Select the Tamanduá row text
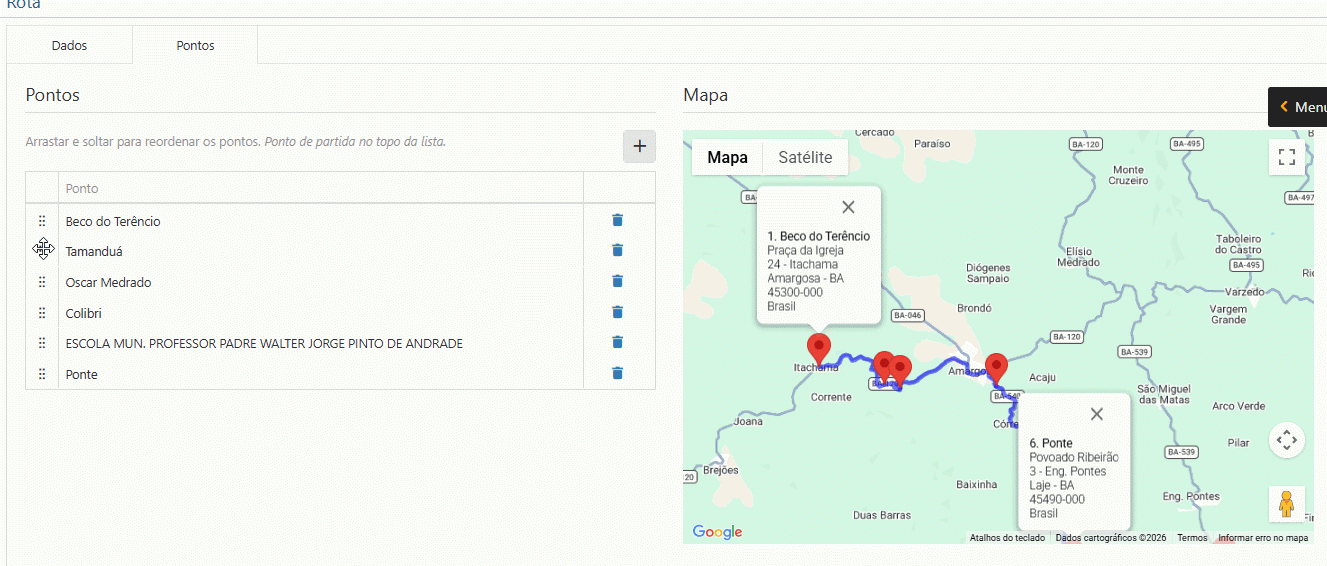 [94, 251]
